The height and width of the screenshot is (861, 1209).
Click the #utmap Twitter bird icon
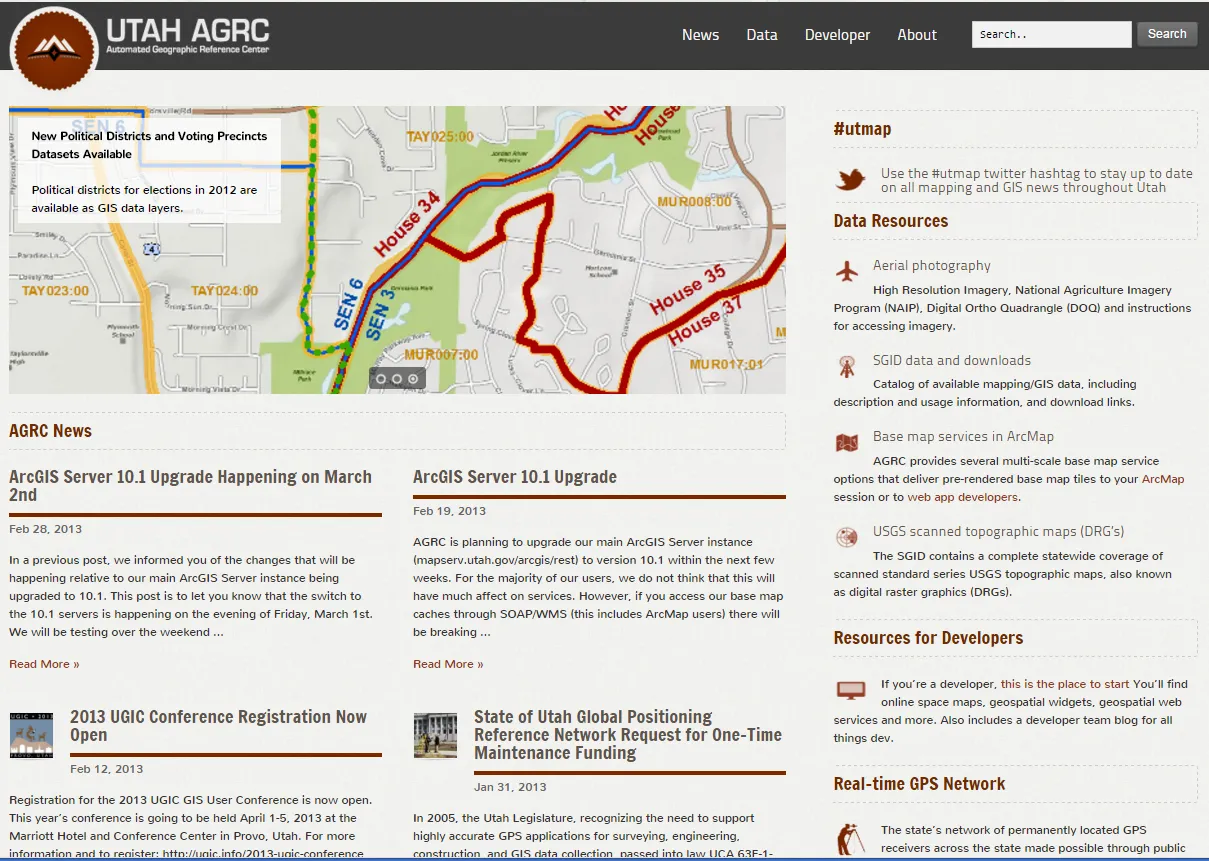(x=851, y=179)
